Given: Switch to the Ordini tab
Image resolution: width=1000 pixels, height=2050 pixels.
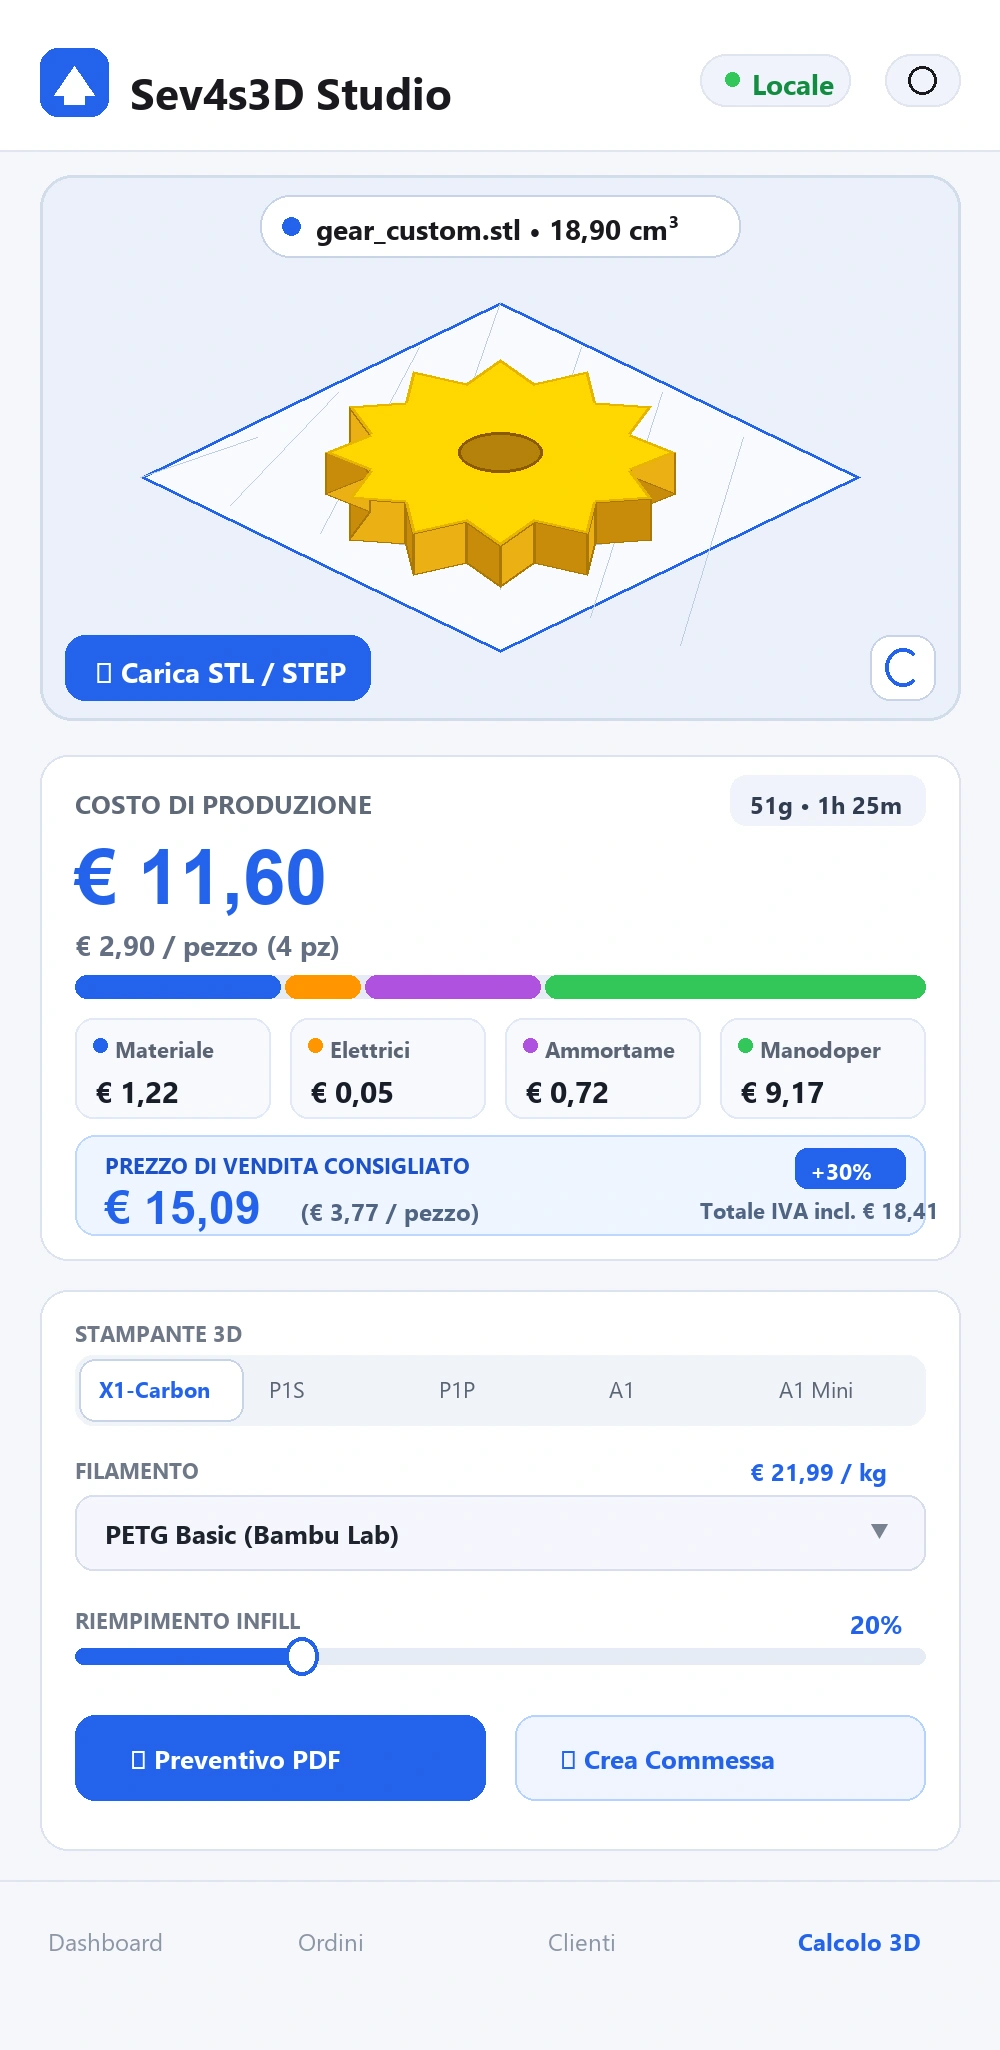Looking at the screenshot, I should click(x=331, y=1942).
